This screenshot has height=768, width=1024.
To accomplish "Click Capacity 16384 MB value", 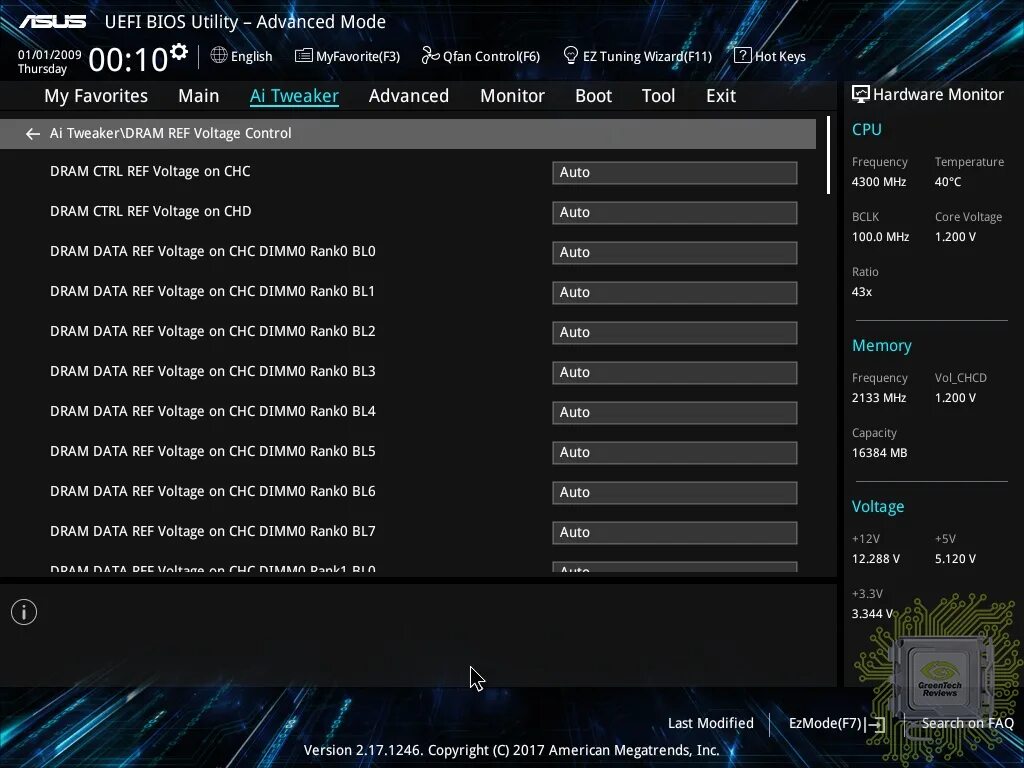I will click(x=880, y=453).
